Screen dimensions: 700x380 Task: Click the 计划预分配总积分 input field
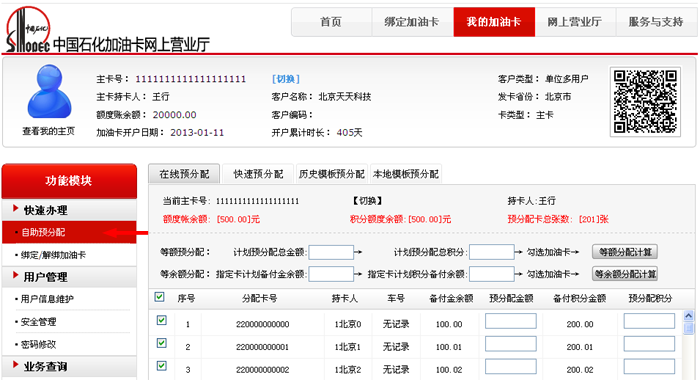492,252
